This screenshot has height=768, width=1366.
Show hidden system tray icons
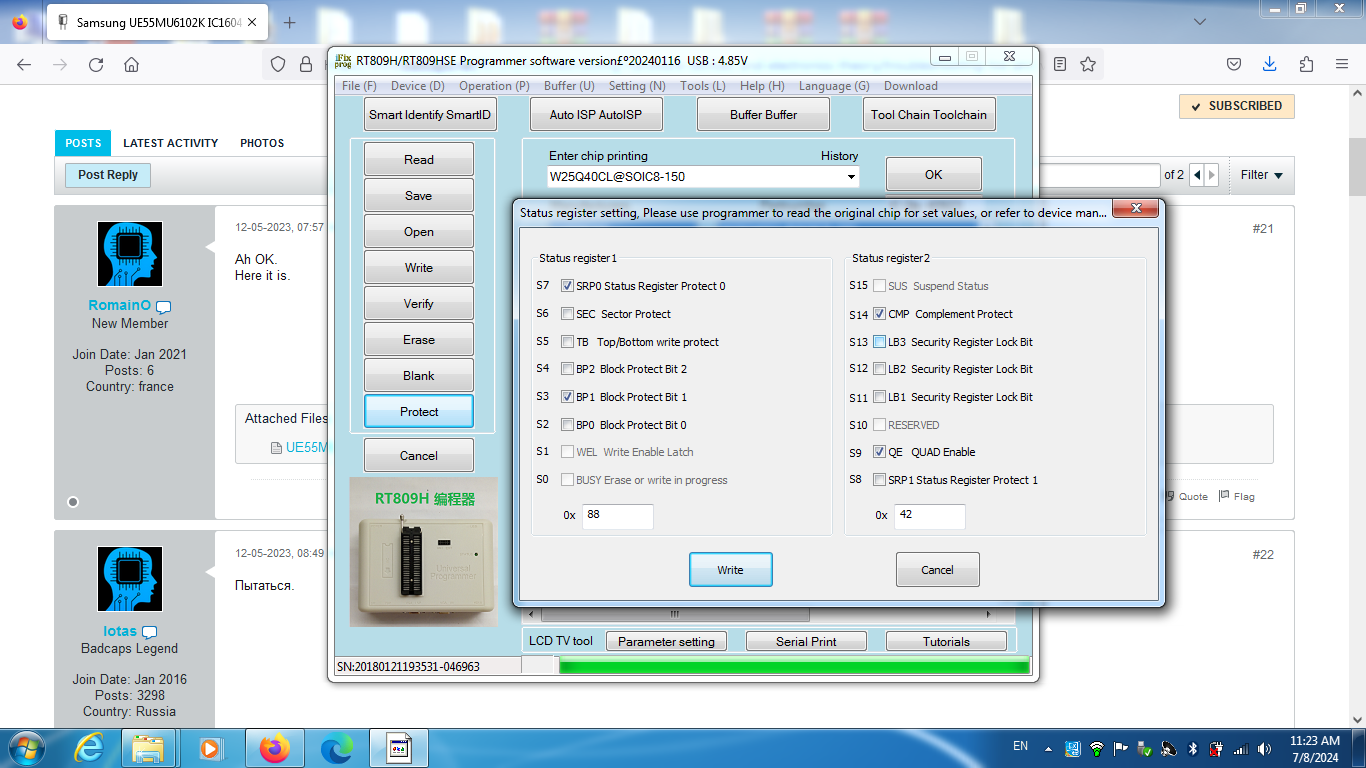[1049, 748]
